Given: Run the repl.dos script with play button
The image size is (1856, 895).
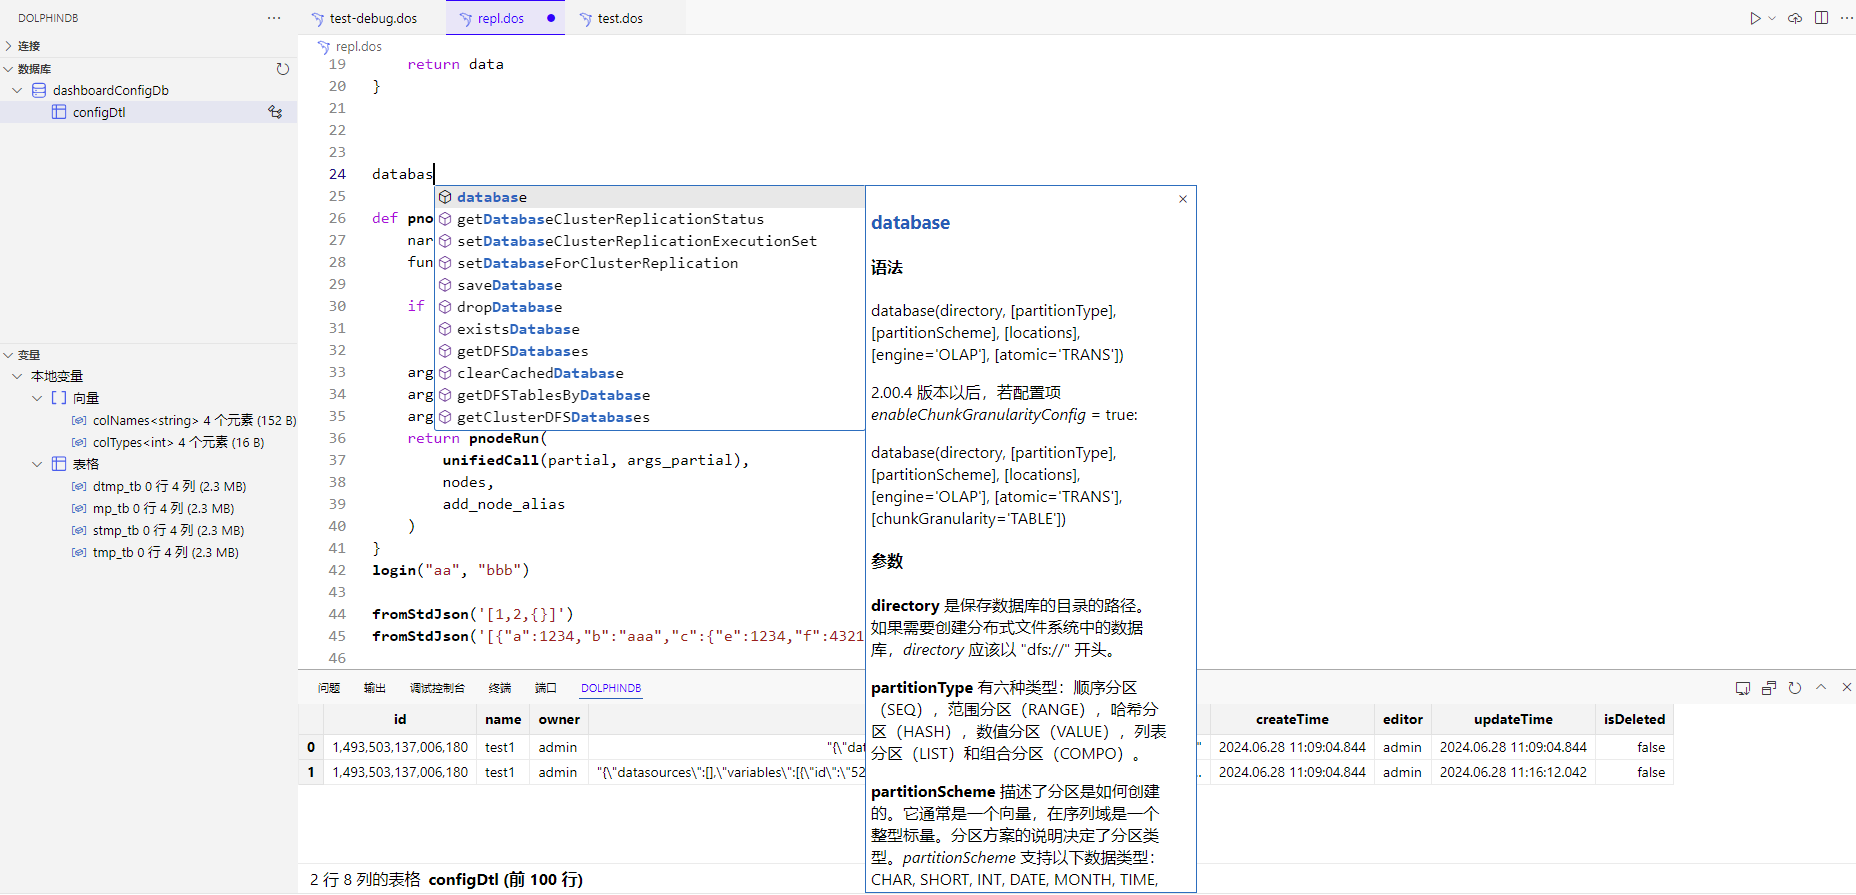Looking at the screenshot, I should [1754, 18].
